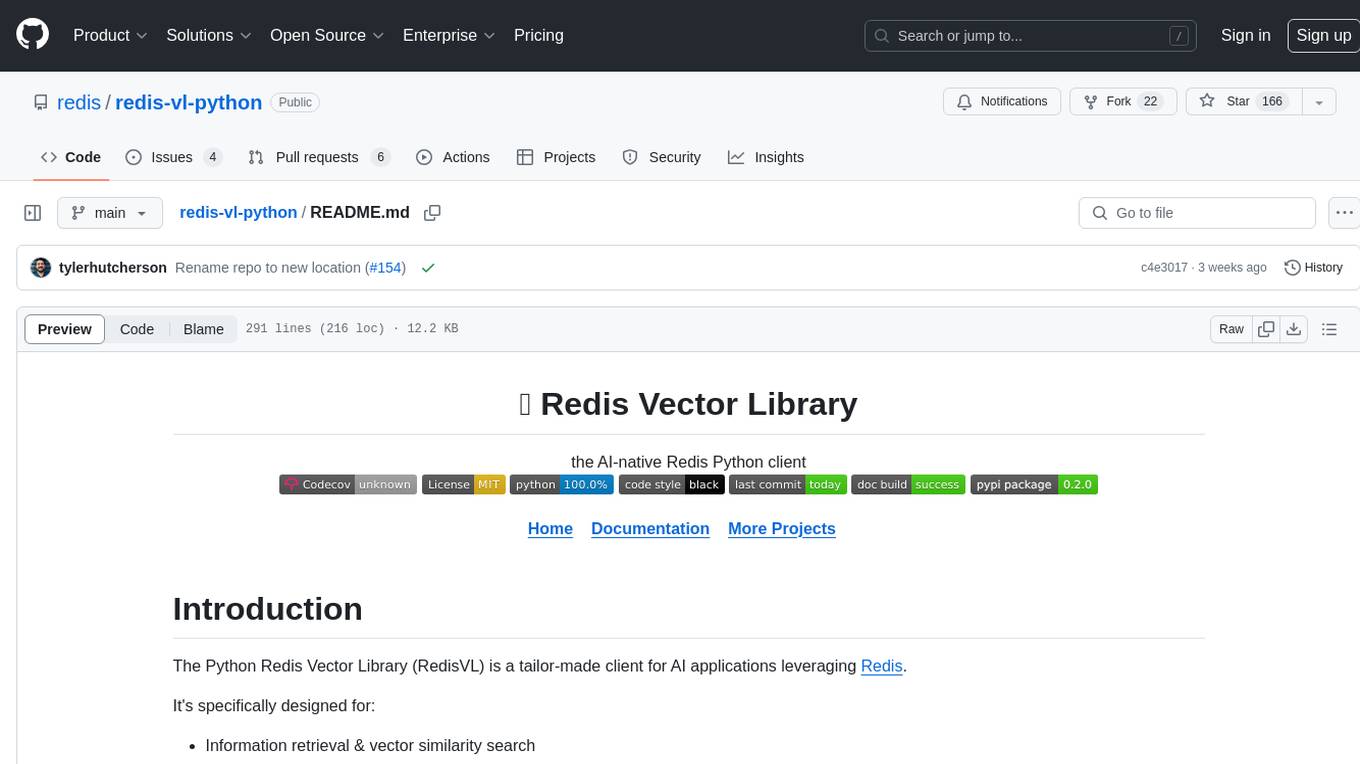This screenshot has height=764, width=1360.
Task: Switch to the Security tab
Action: pyautogui.click(x=662, y=157)
